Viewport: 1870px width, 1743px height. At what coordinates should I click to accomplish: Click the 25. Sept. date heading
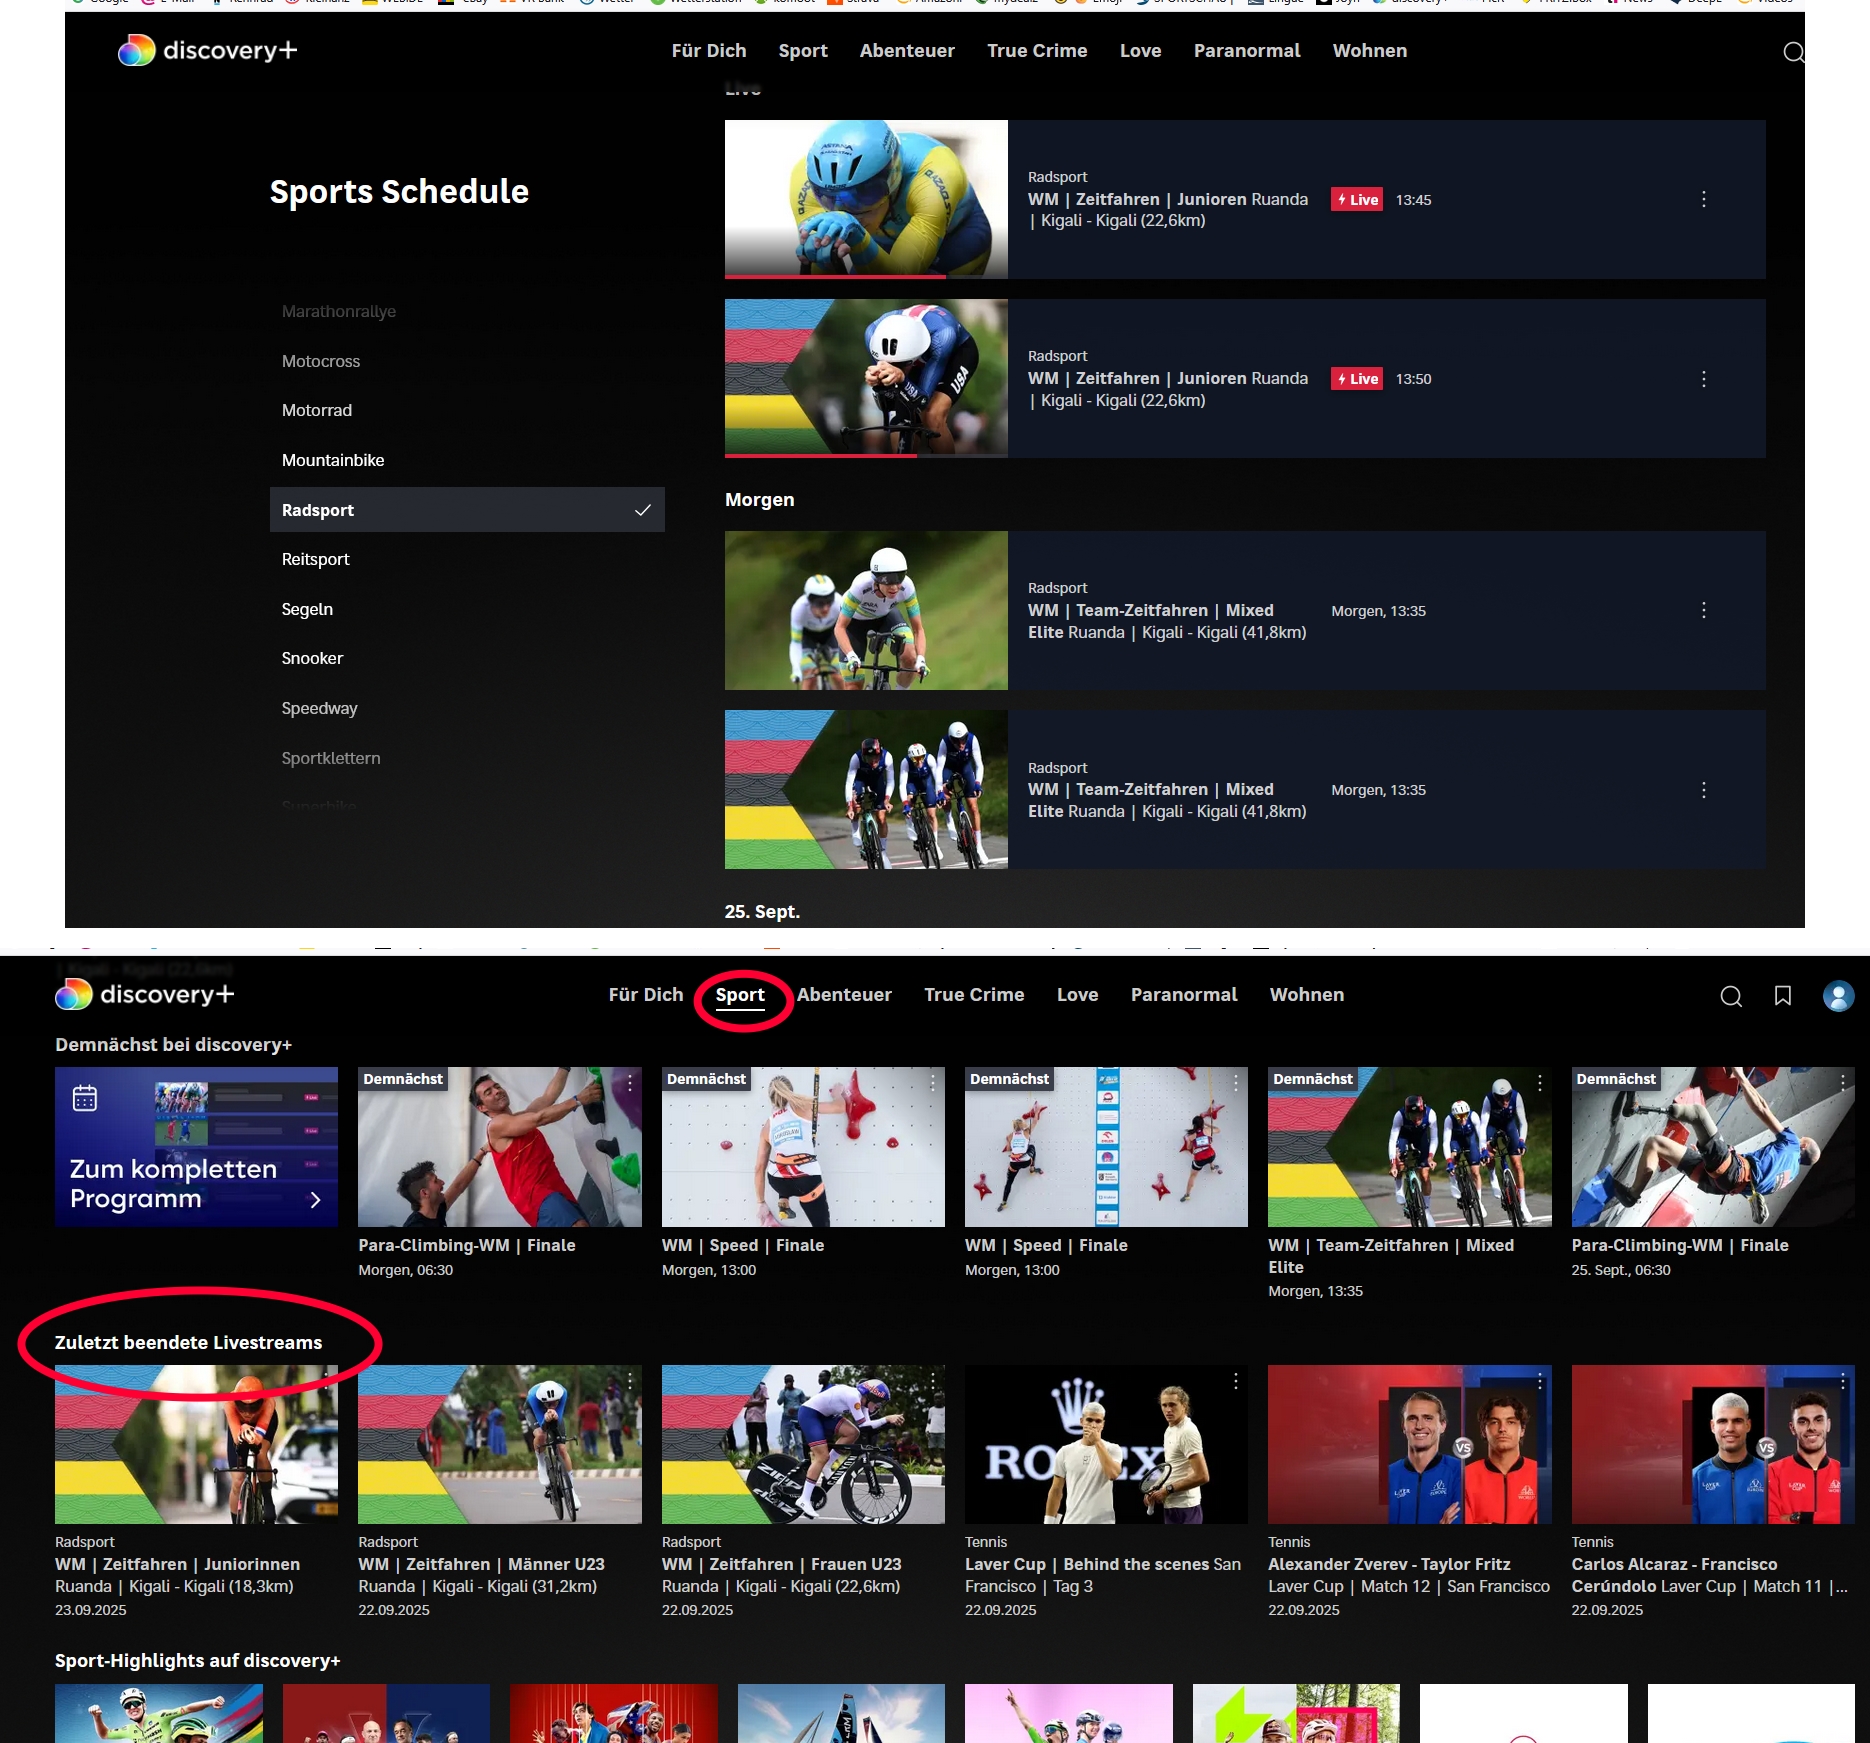762,911
